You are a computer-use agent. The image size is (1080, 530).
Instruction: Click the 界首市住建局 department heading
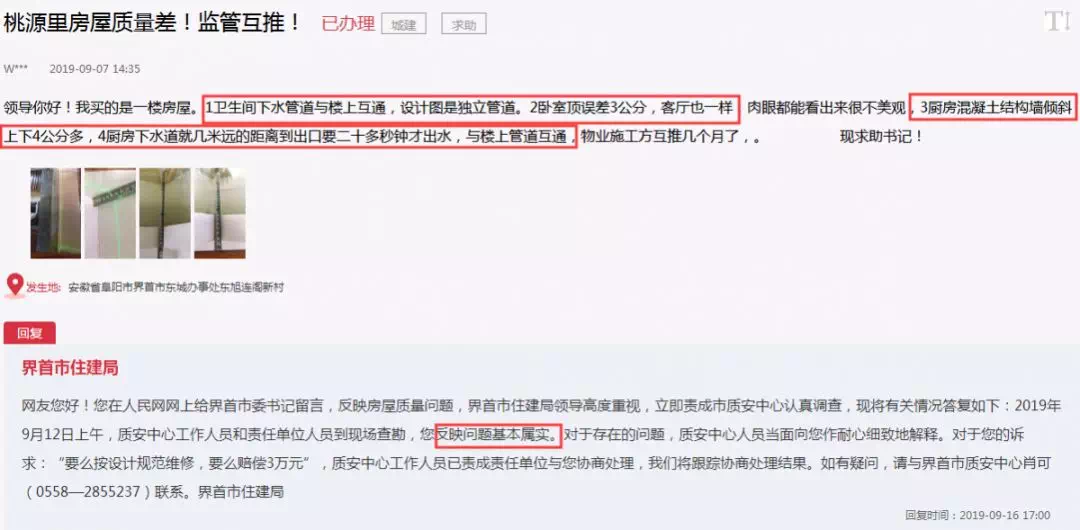click(70, 368)
